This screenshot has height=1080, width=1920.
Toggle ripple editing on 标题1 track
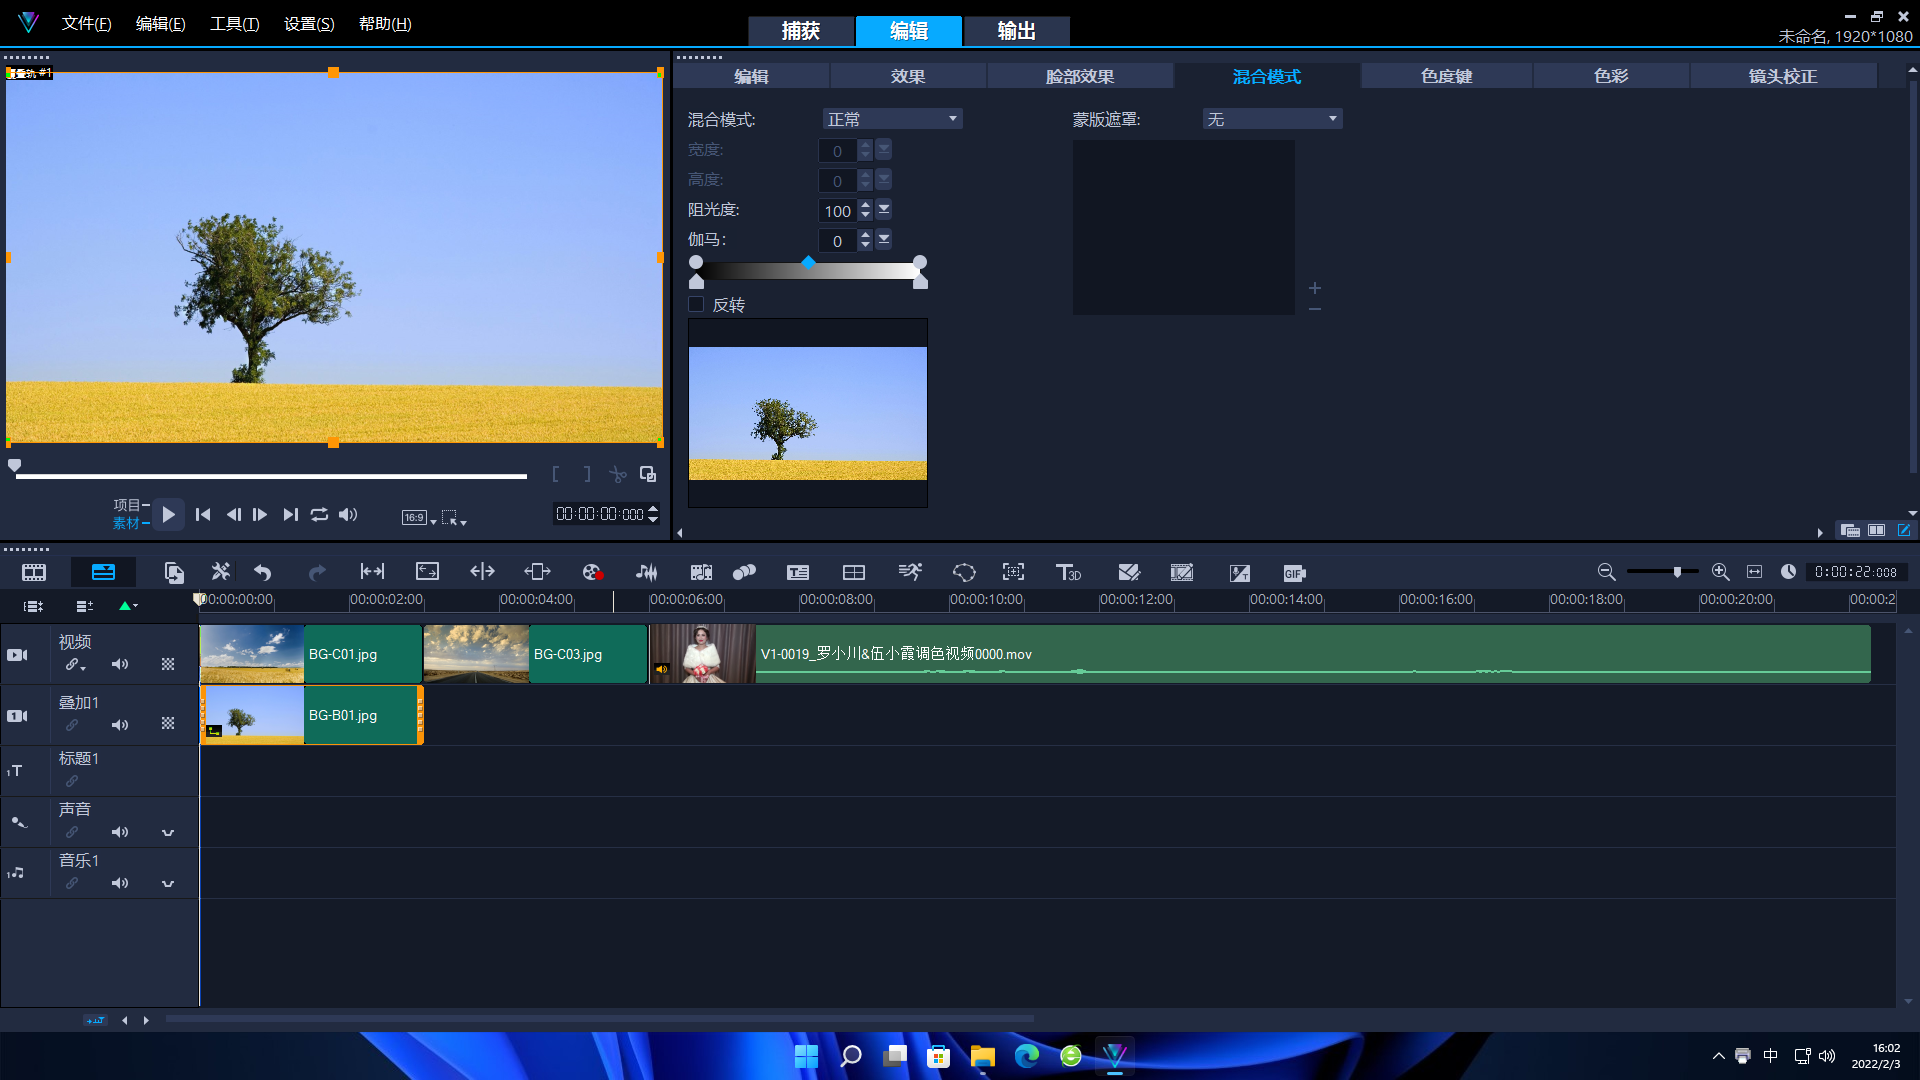[72, 781]
